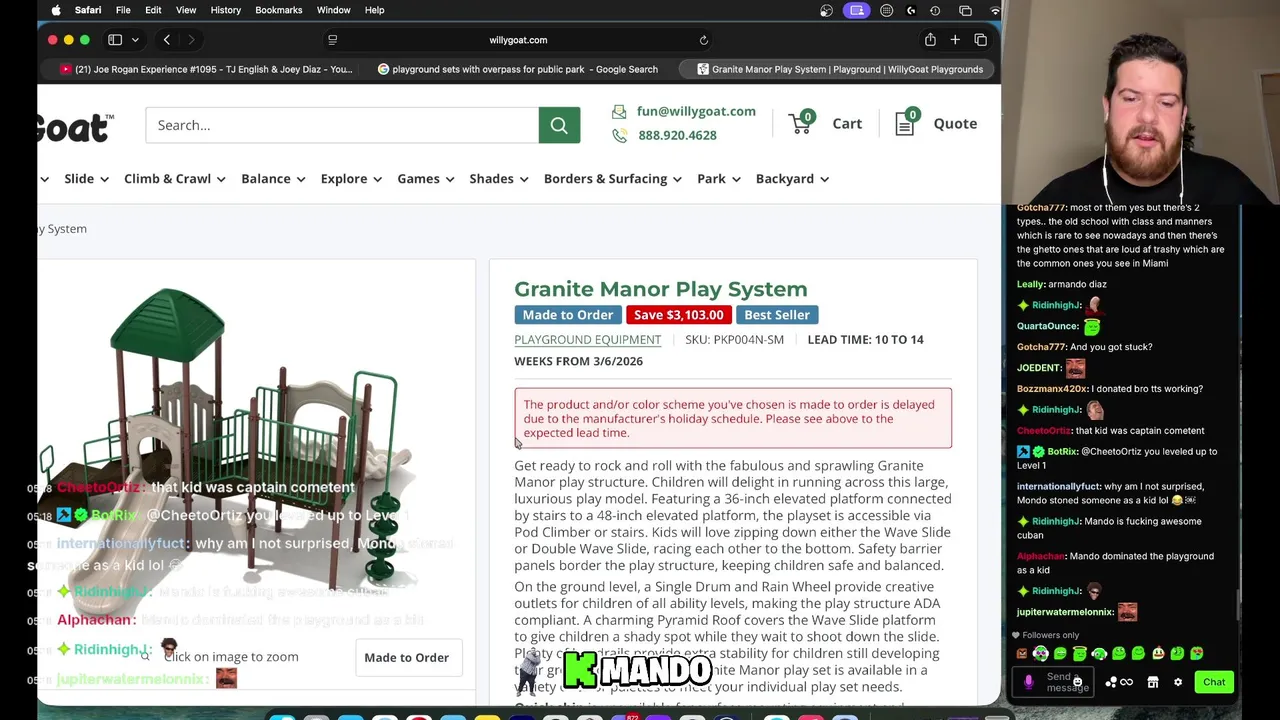
Task: Click the Quote link
Action: tap(955, 124)
